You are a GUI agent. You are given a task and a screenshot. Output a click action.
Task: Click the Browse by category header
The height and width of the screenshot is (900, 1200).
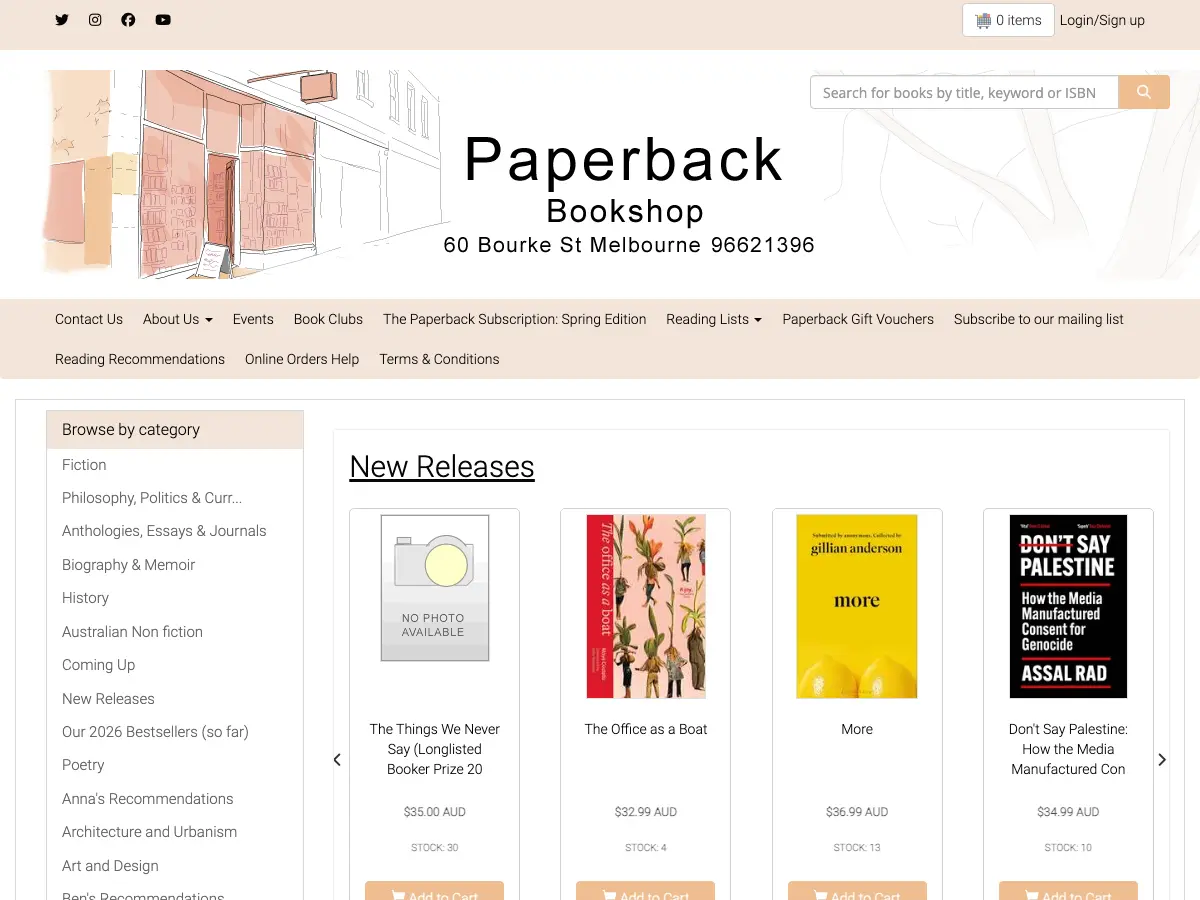(x=175, y=430)
